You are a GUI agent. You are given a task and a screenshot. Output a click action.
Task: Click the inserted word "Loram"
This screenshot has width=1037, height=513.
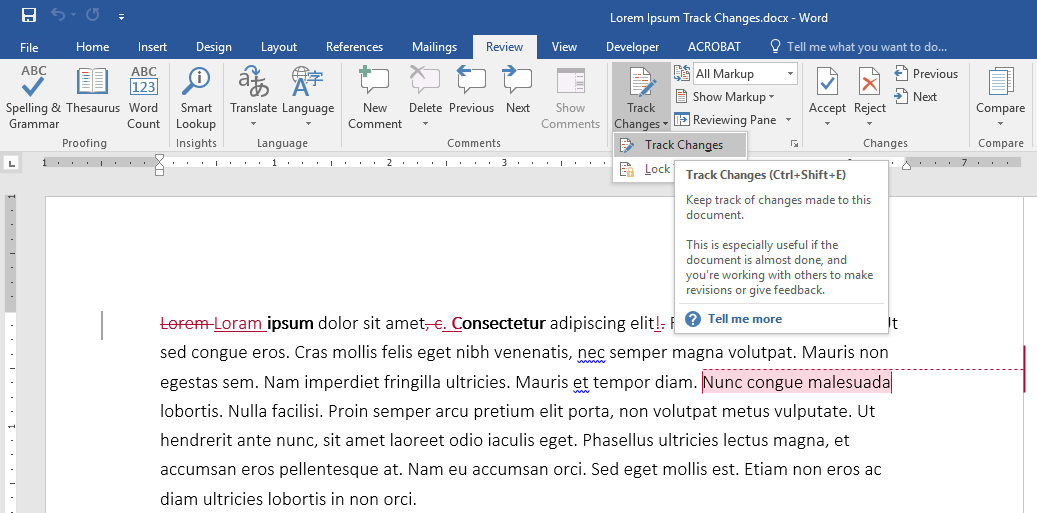[x=238, y=323]
